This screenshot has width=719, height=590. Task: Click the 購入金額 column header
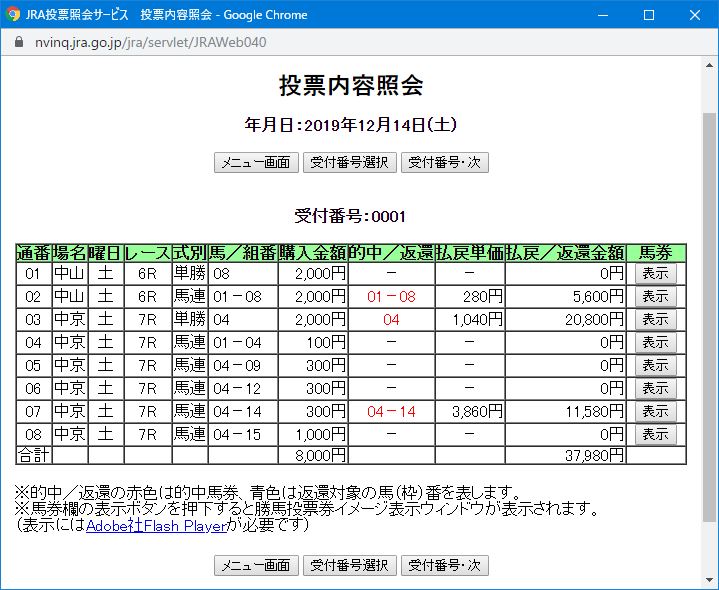tap(313, 253)
